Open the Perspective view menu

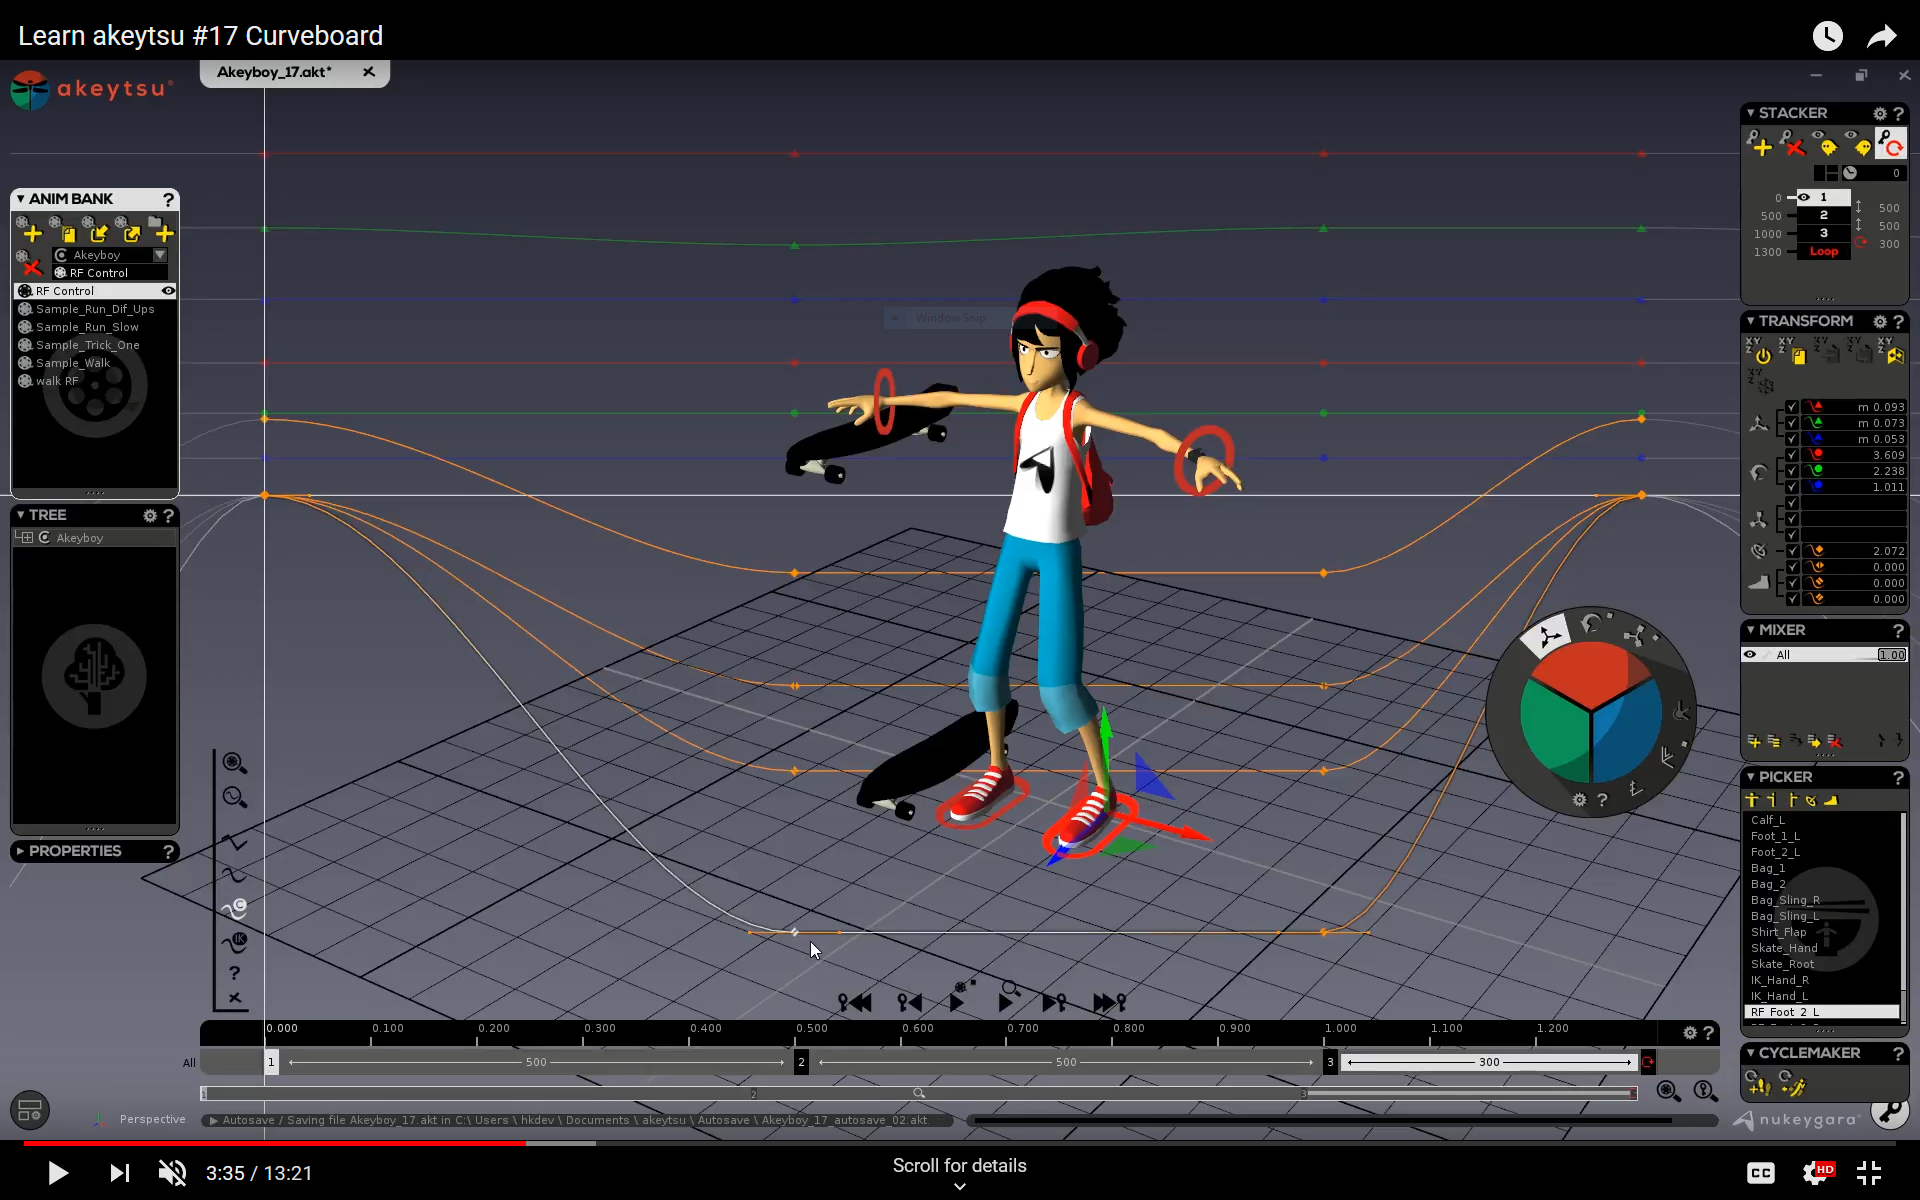(x=152, y=1119)
